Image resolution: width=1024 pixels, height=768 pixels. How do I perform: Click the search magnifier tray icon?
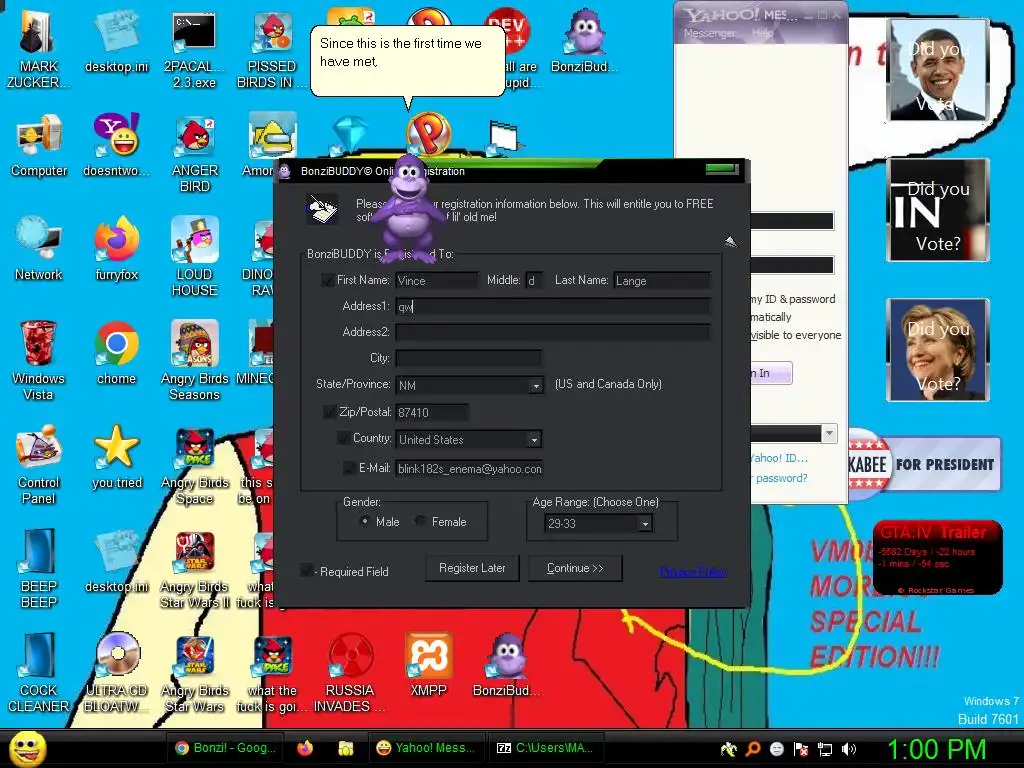coord(753,749)
